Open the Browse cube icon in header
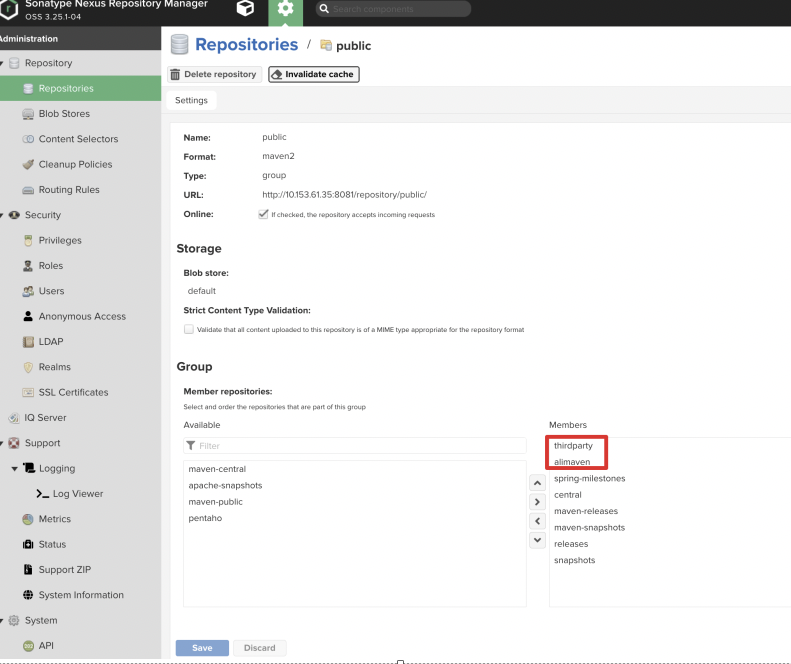Screen dimensions: 791x664 245,8
